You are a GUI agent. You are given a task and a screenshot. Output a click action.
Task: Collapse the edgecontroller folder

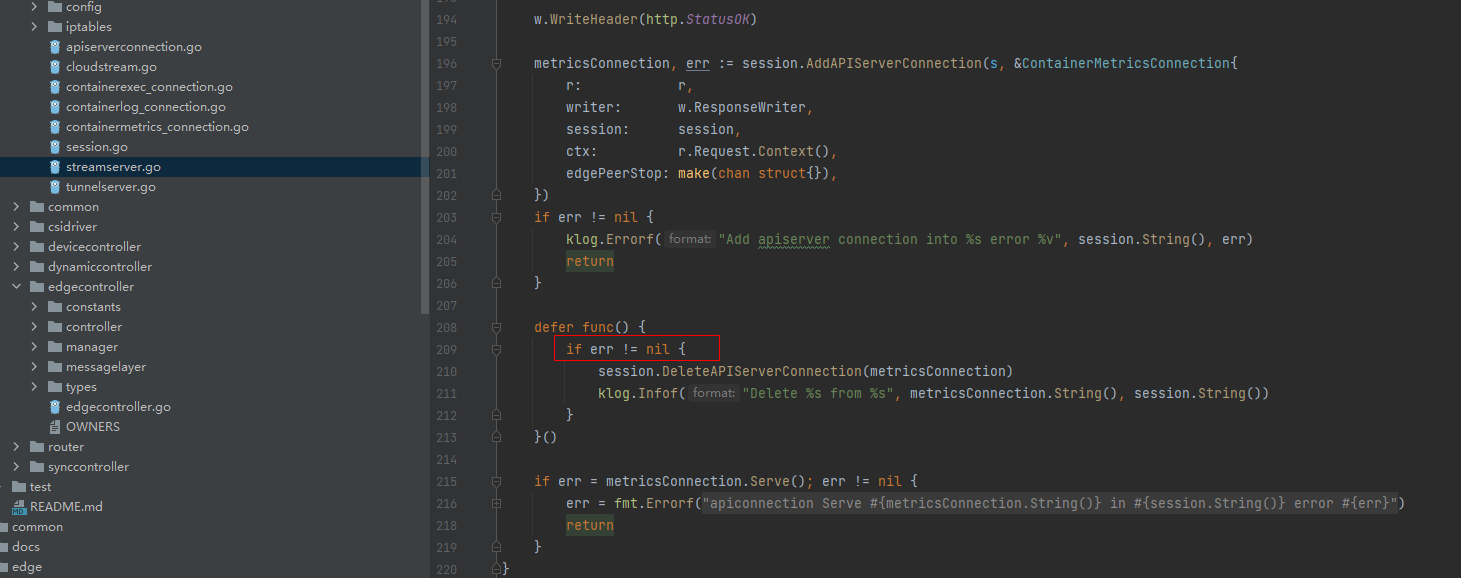coord(14,286)
